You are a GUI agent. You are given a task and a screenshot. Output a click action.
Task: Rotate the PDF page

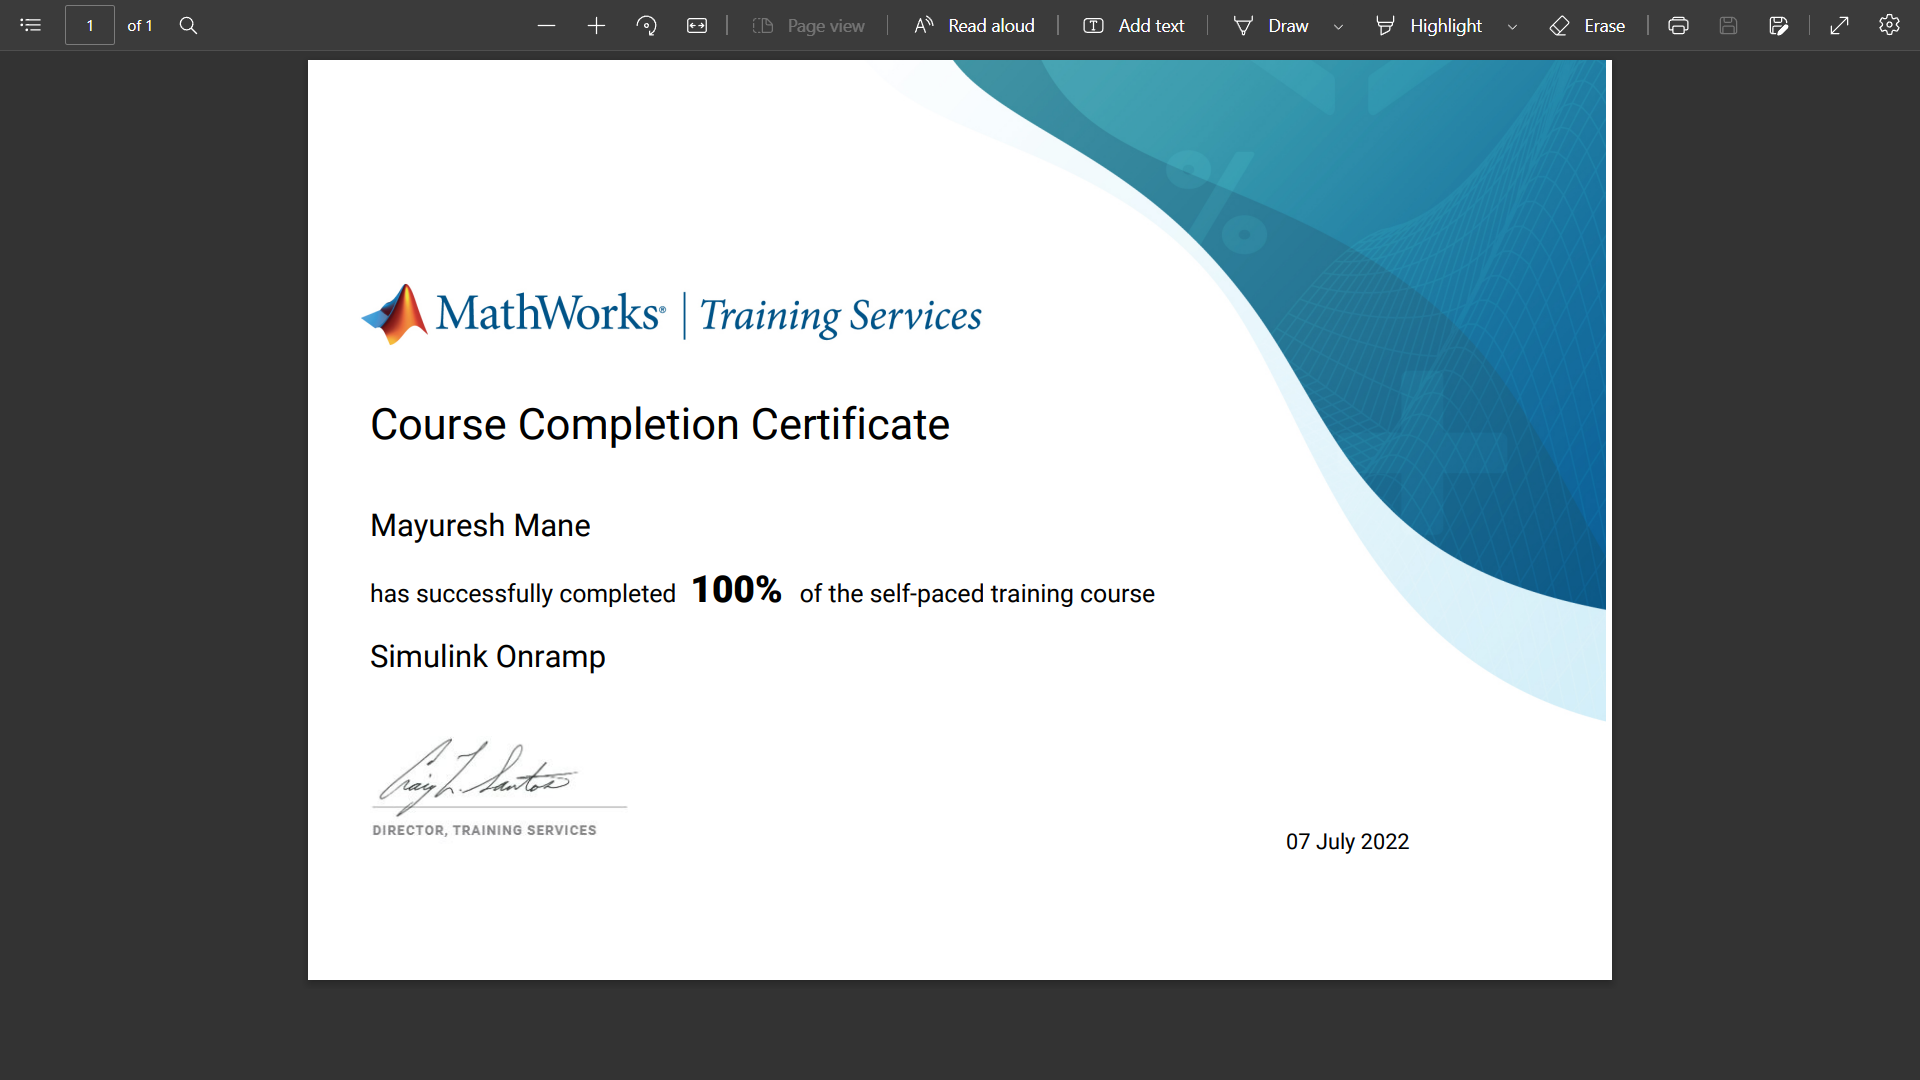pyautogui.click(x=646, y=25)
